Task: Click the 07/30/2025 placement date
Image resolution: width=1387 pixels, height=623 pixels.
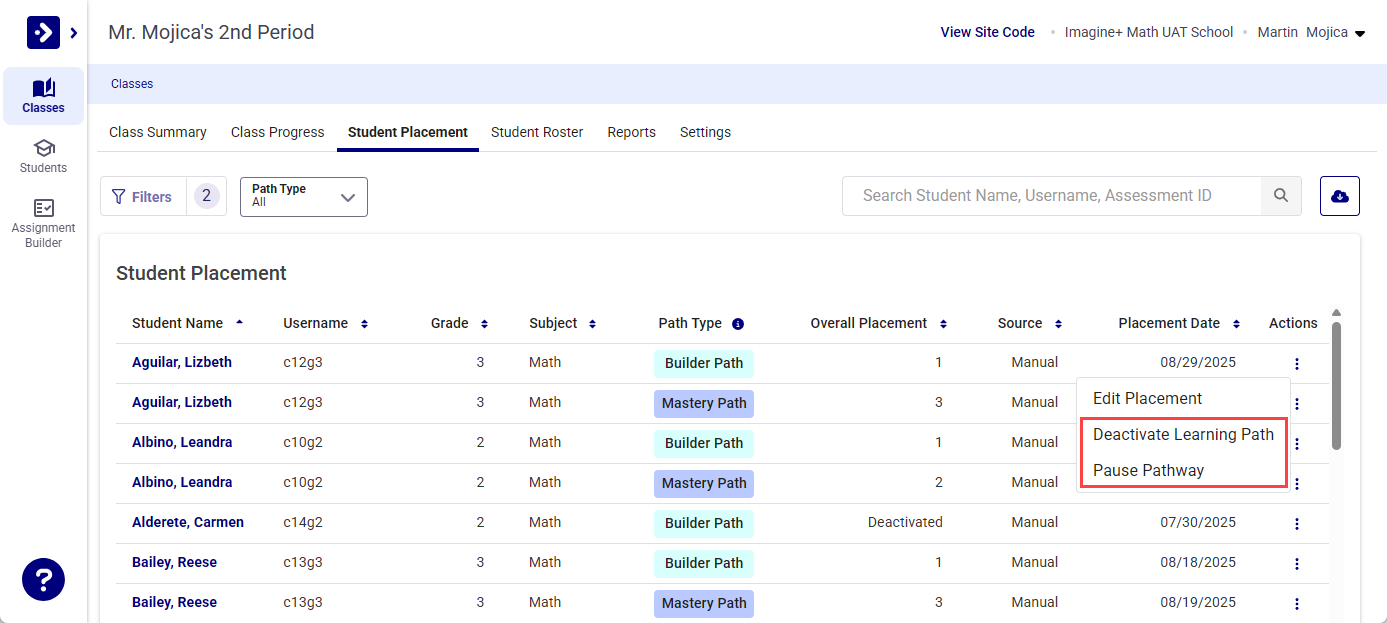Action: [x=1198, y=522]
